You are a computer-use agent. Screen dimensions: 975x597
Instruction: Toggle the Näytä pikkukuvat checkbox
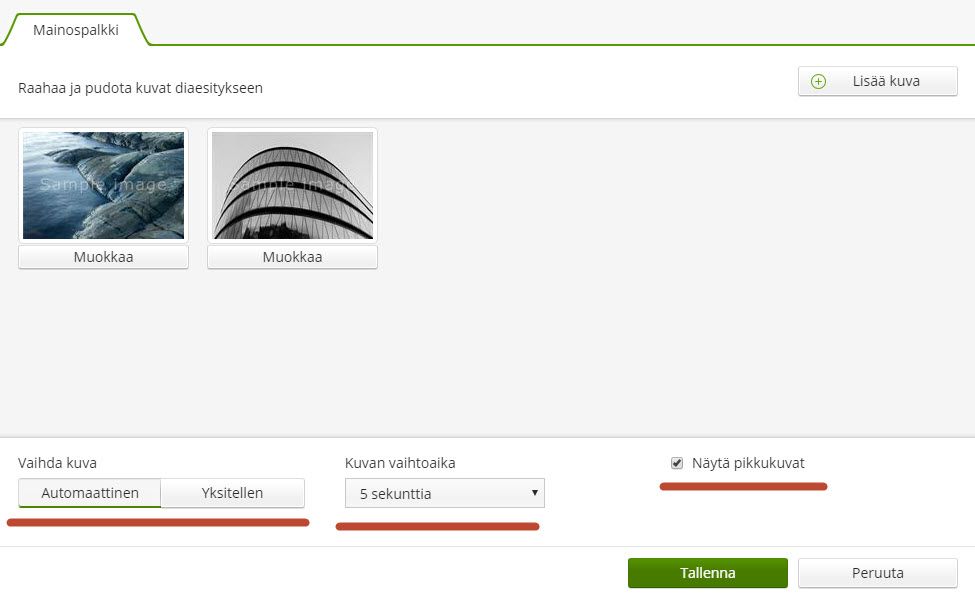pyautogui.click(x=677, y=463)
